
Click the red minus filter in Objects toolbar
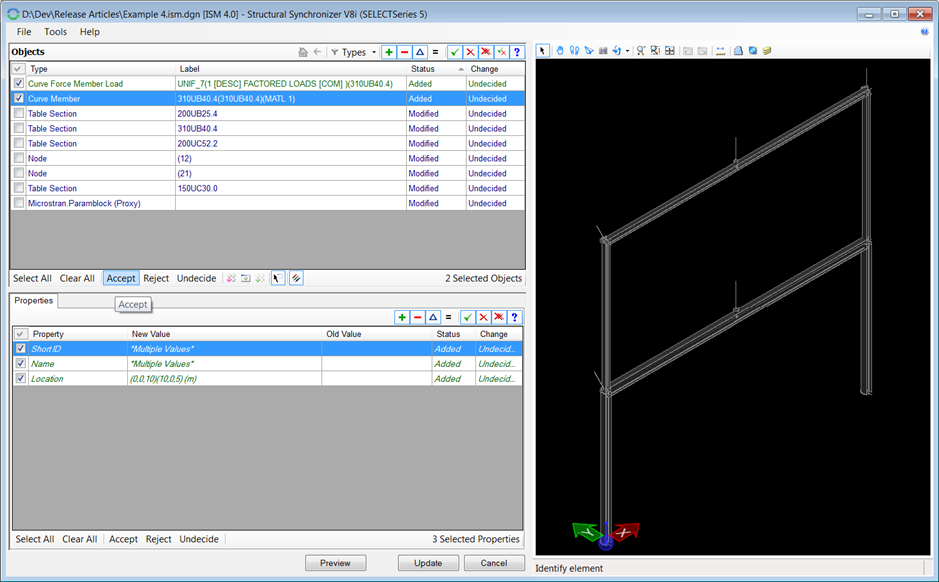pos(404,52)
